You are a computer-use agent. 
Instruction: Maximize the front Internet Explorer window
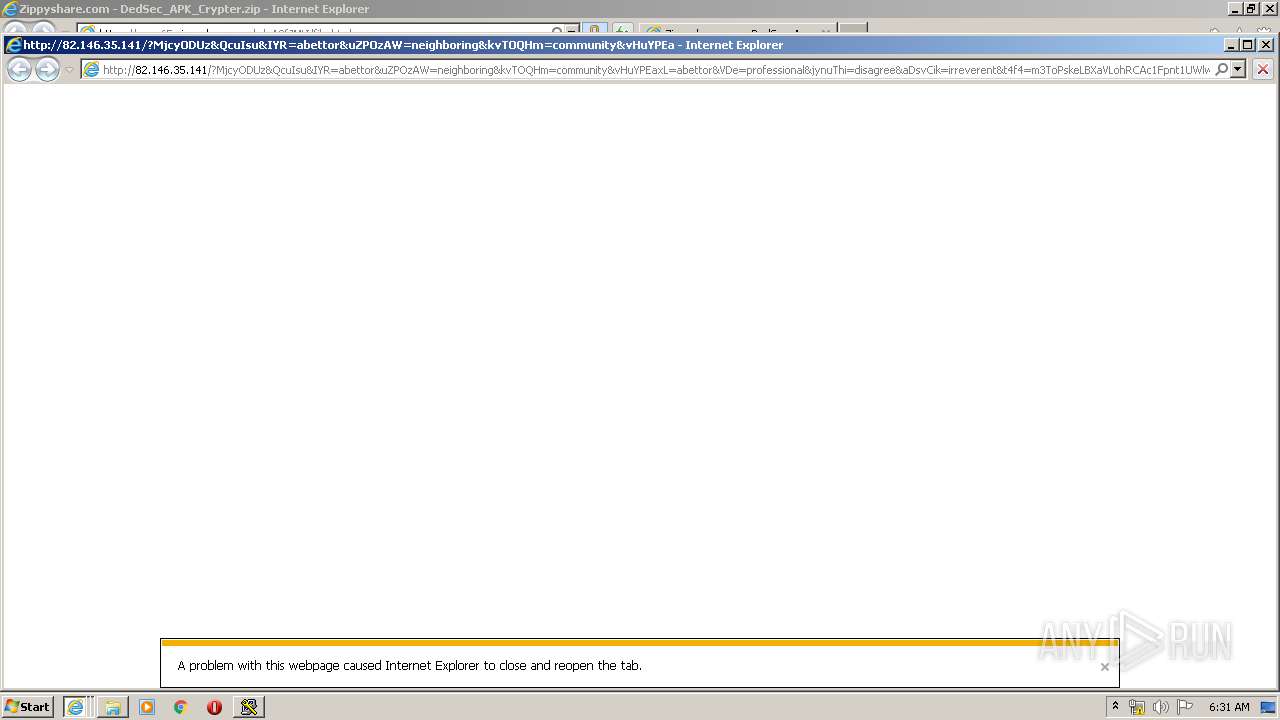pyautogui.click(x=1247, y=45)
